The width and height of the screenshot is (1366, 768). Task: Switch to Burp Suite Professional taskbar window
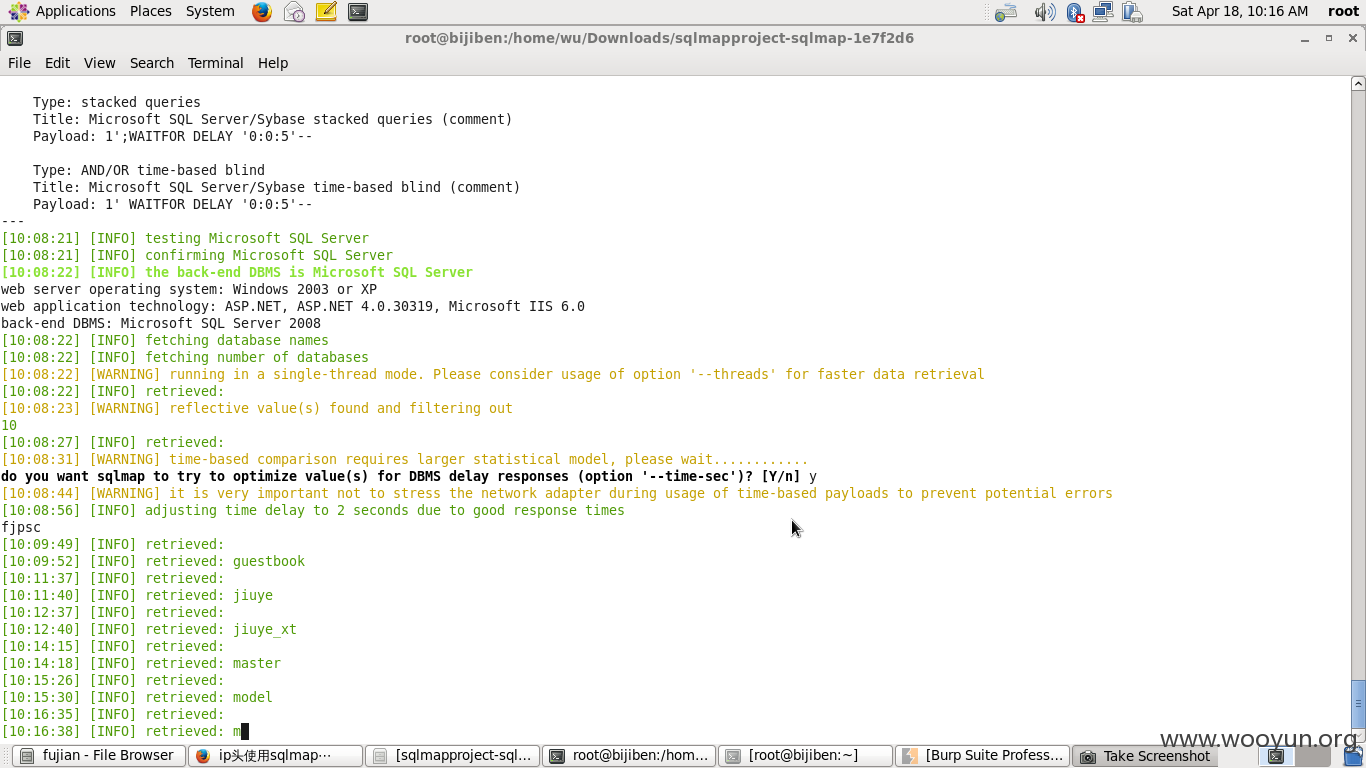click(x=983, y=756)
